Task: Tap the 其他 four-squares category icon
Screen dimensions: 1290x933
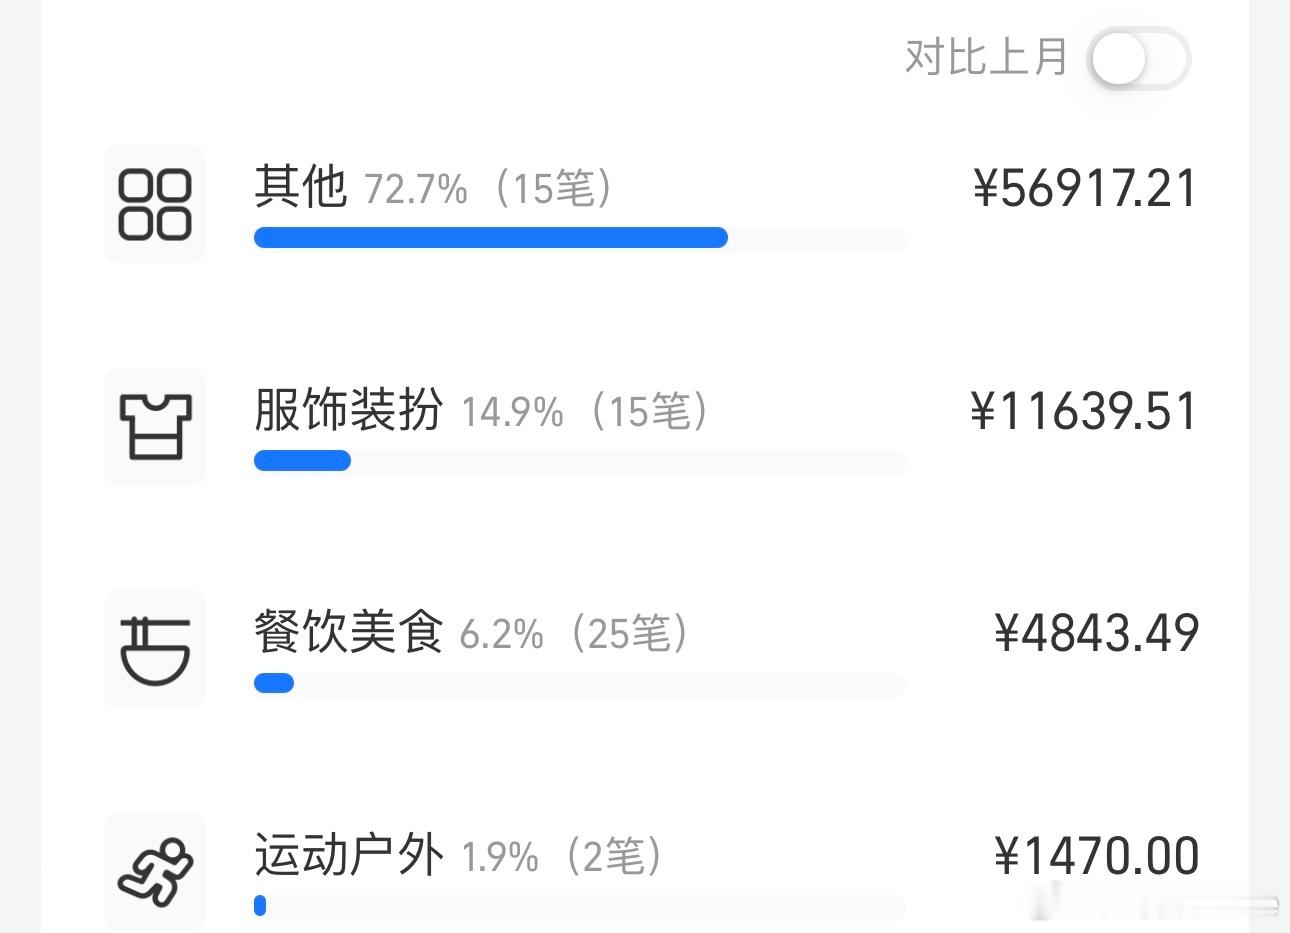Action: [x=155, y=204]
